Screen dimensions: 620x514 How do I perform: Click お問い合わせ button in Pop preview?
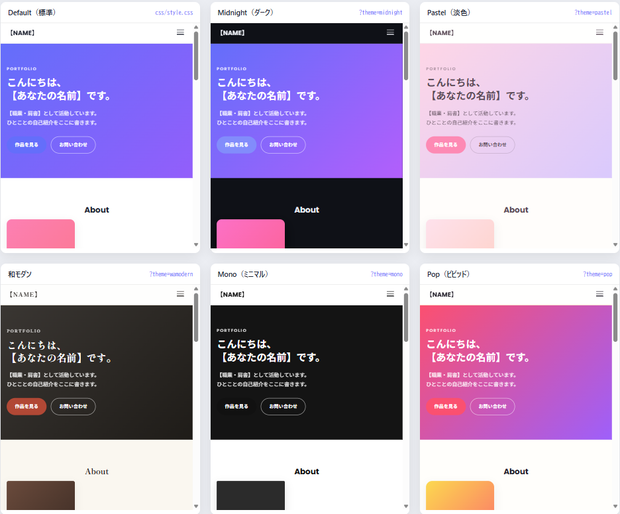pos(492,406)
